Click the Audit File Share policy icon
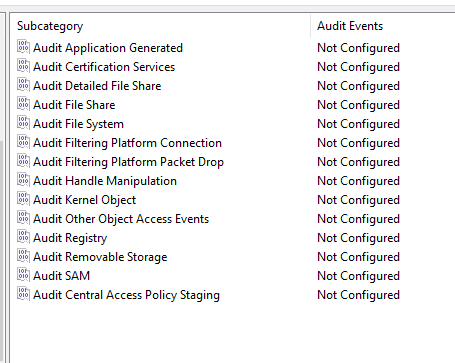This screenshot has width=455, height=363. (x=23, y=104)
